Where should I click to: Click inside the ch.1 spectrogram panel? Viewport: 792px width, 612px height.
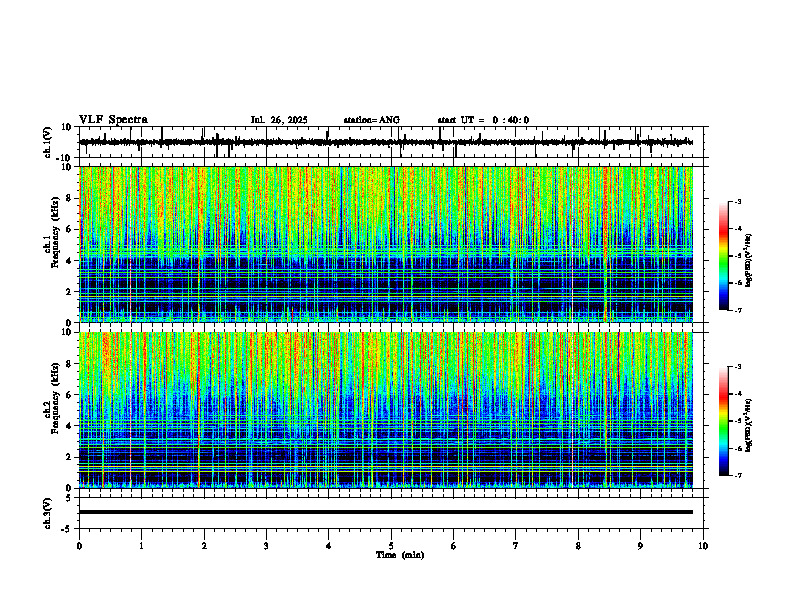[386, 244]
